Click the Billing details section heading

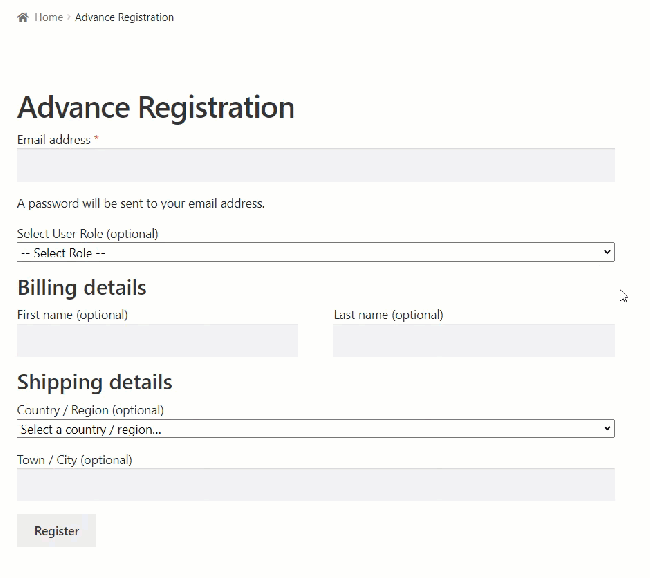pyautogui.click(x=82, y=288)
